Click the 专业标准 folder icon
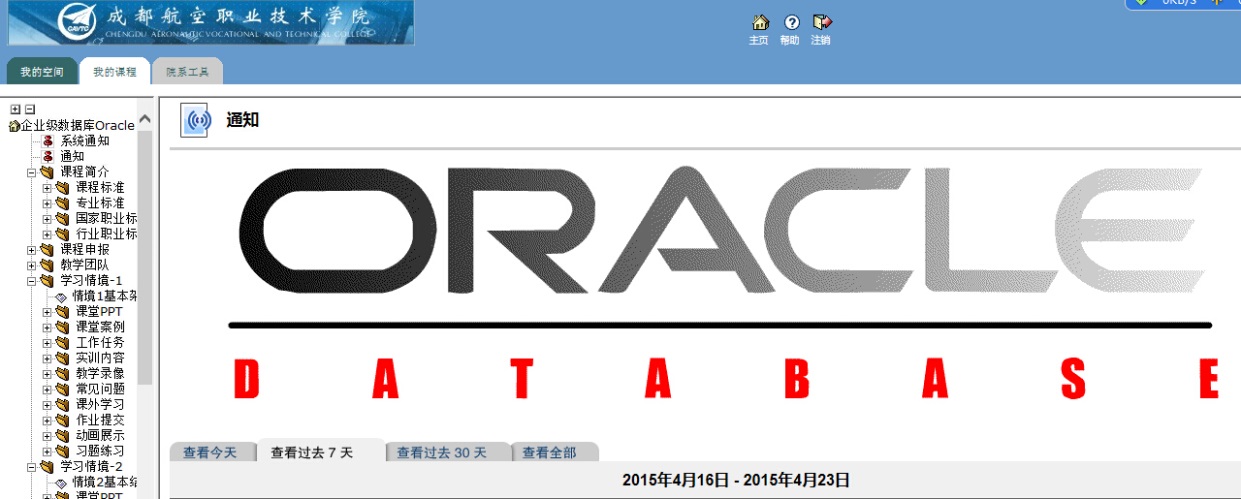Image resolution: width=1241 pixels, height=499 pixels. coord(63,203)
